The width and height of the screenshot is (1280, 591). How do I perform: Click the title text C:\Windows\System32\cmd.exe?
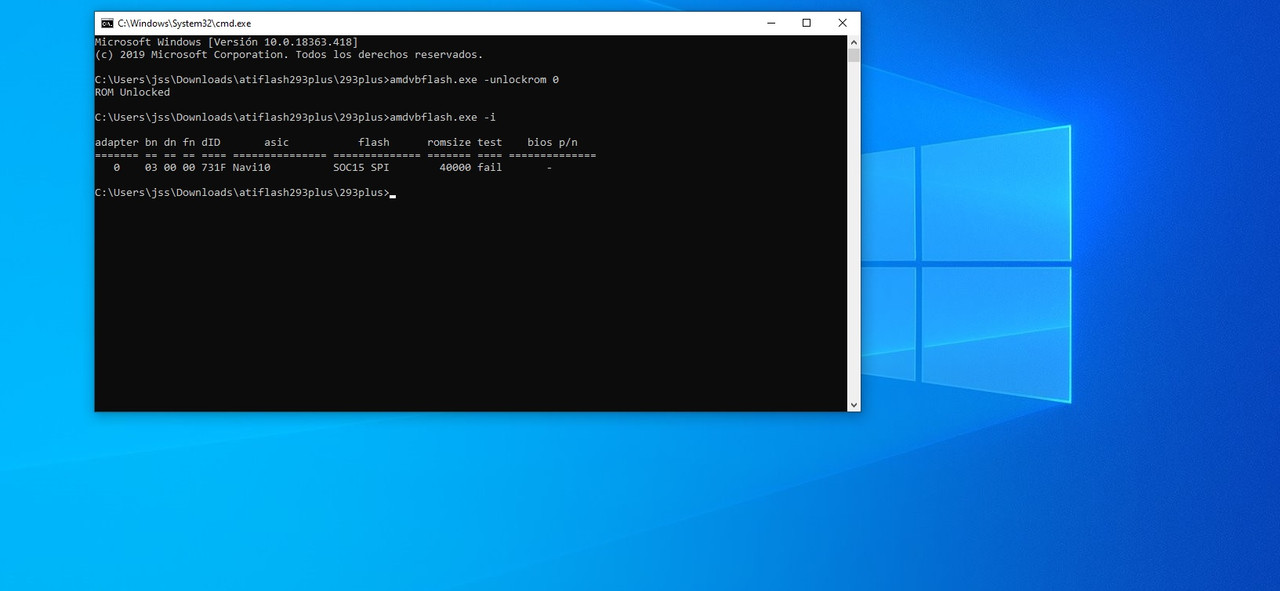[x=185, y=23]
